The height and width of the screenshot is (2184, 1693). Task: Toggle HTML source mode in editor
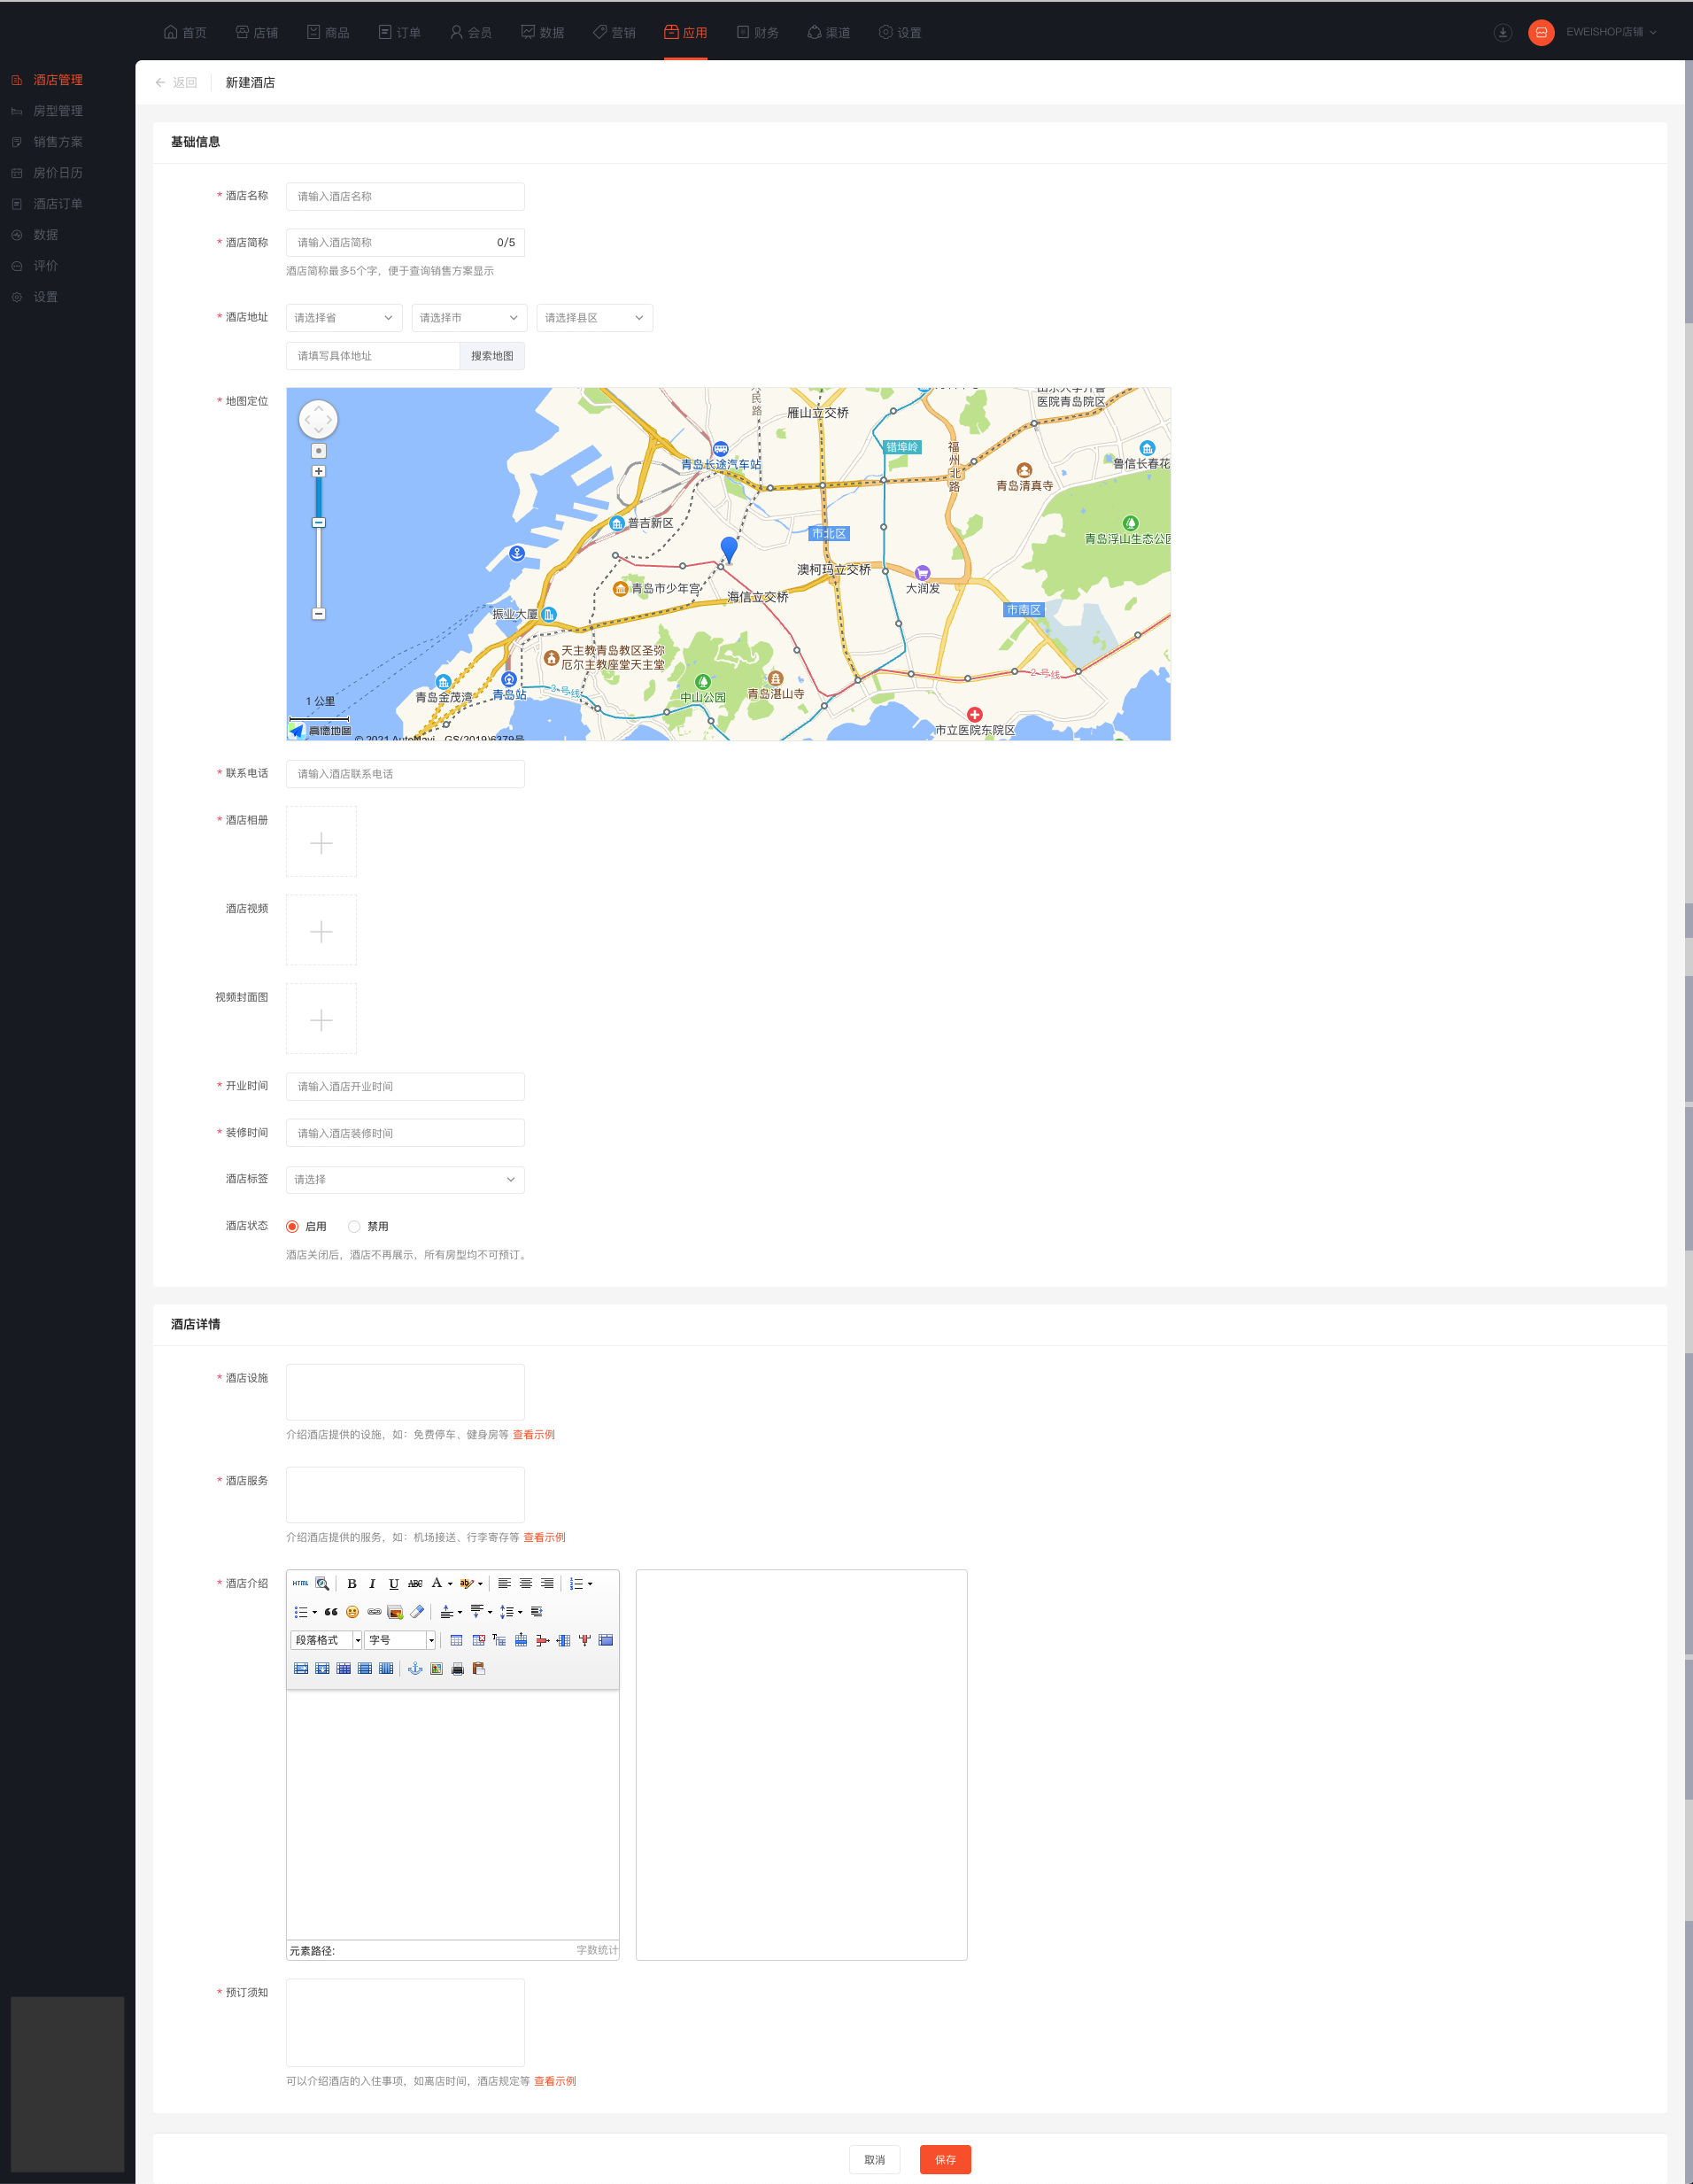coord(300,1583)
